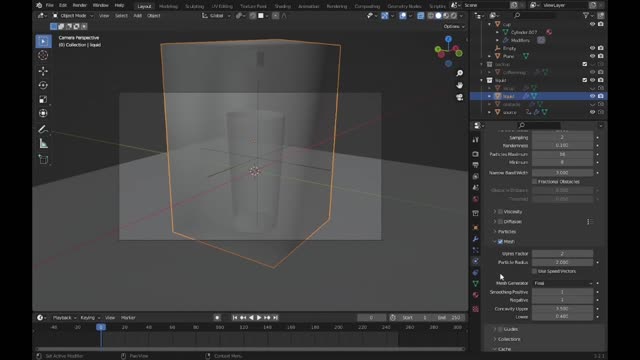Toggle render camera icon for source object
The image size is (640, 360).
601,112
